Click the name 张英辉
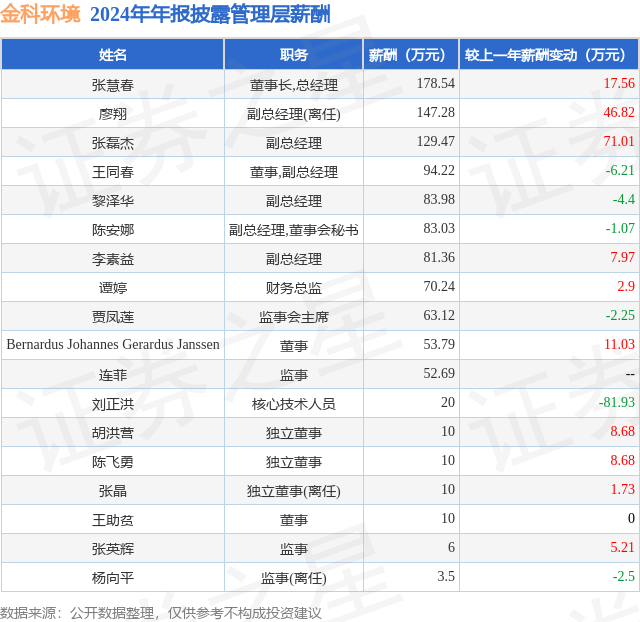This screenshot has height=622, width=640. [113, 549]
